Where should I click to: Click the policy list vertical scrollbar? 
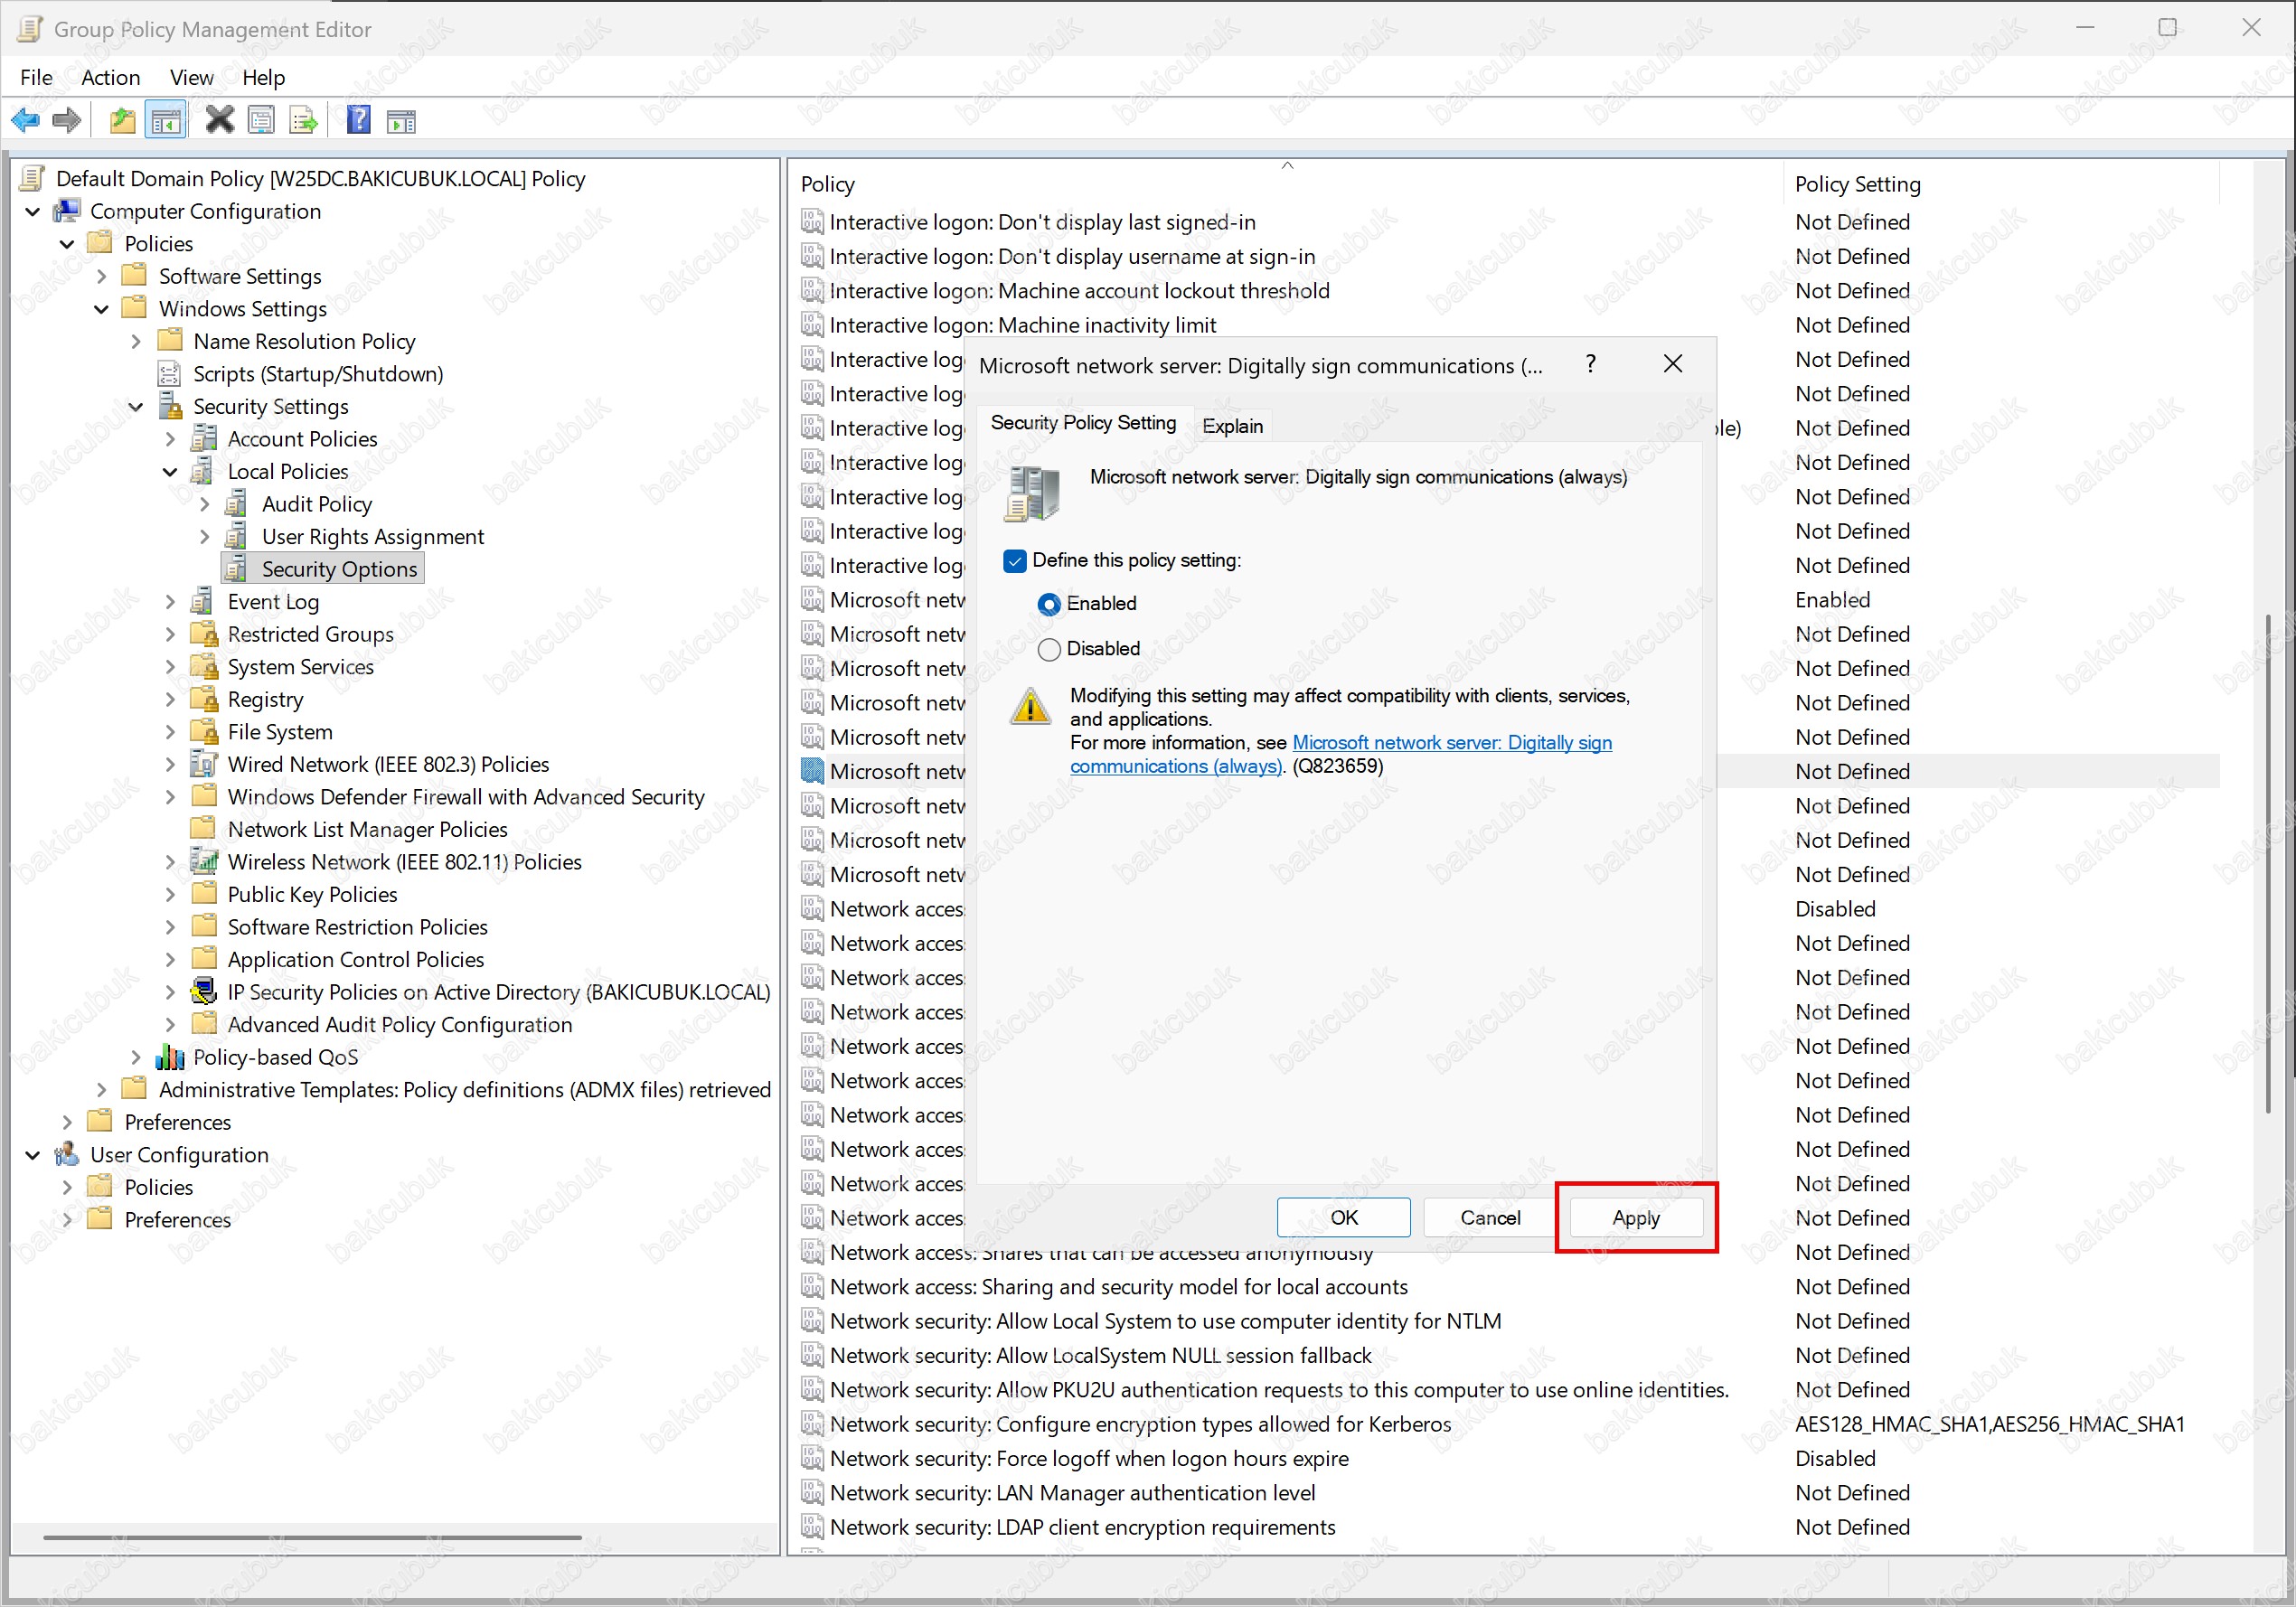point(2268,864)
